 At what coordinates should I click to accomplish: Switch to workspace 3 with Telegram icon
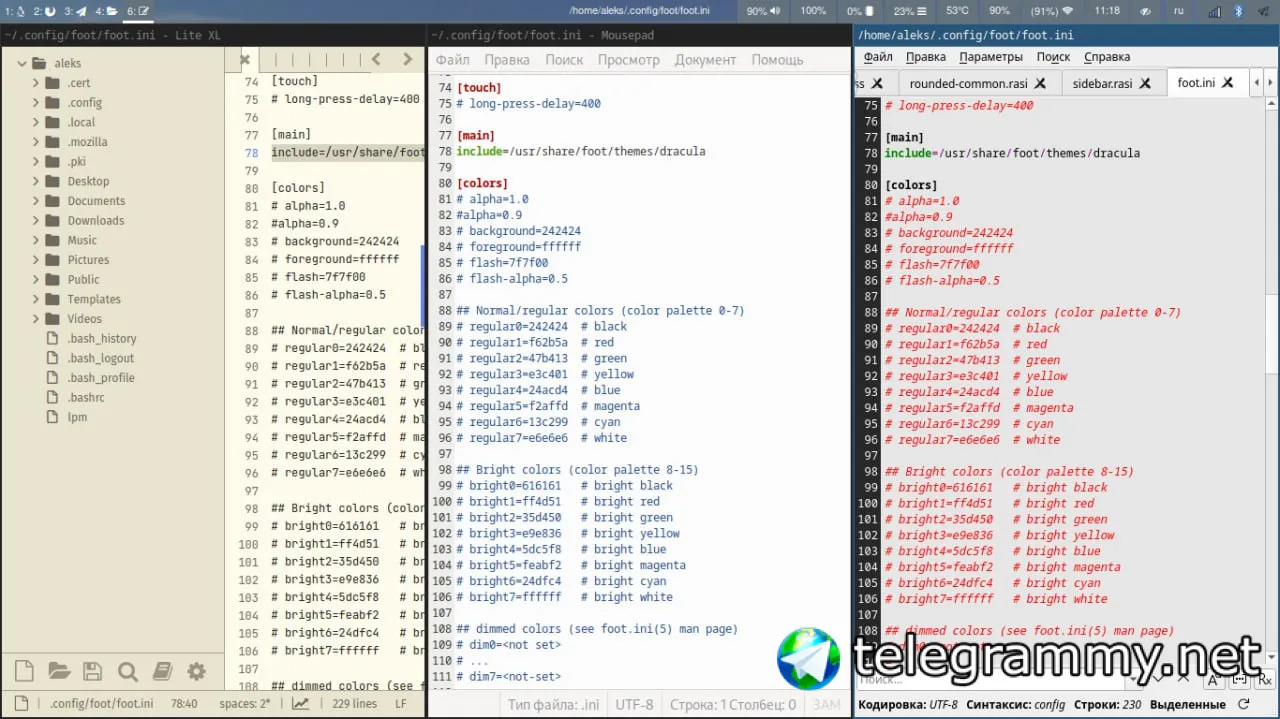[x=75, y=11]
